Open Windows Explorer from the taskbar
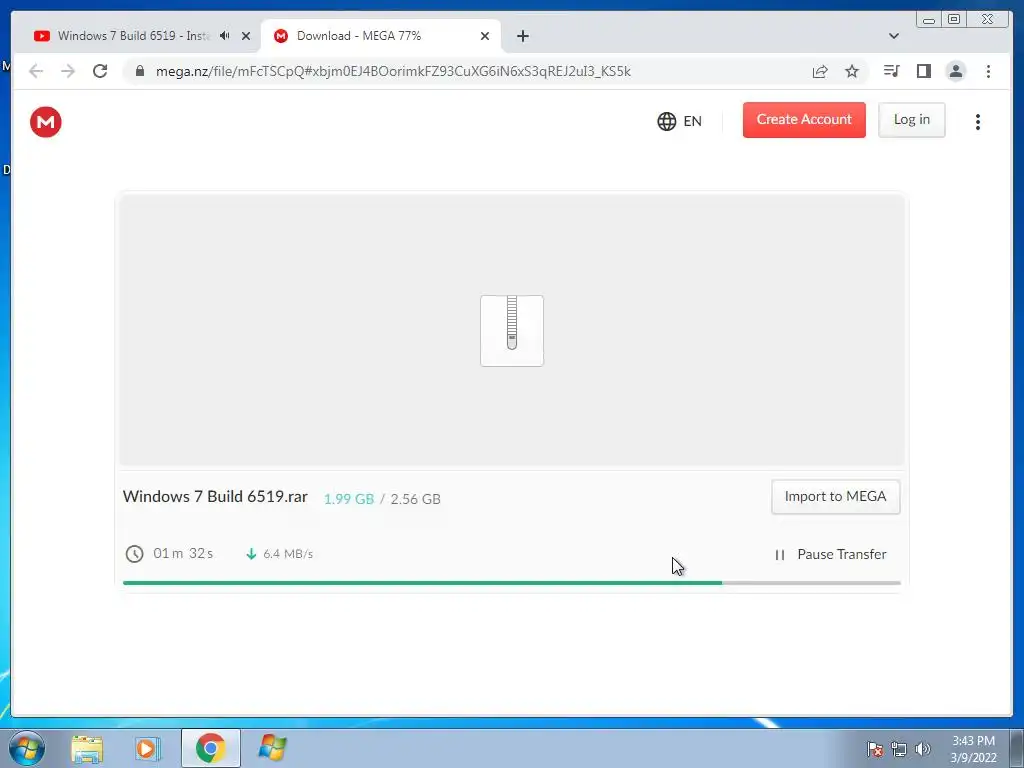 (x=87, y=749)
